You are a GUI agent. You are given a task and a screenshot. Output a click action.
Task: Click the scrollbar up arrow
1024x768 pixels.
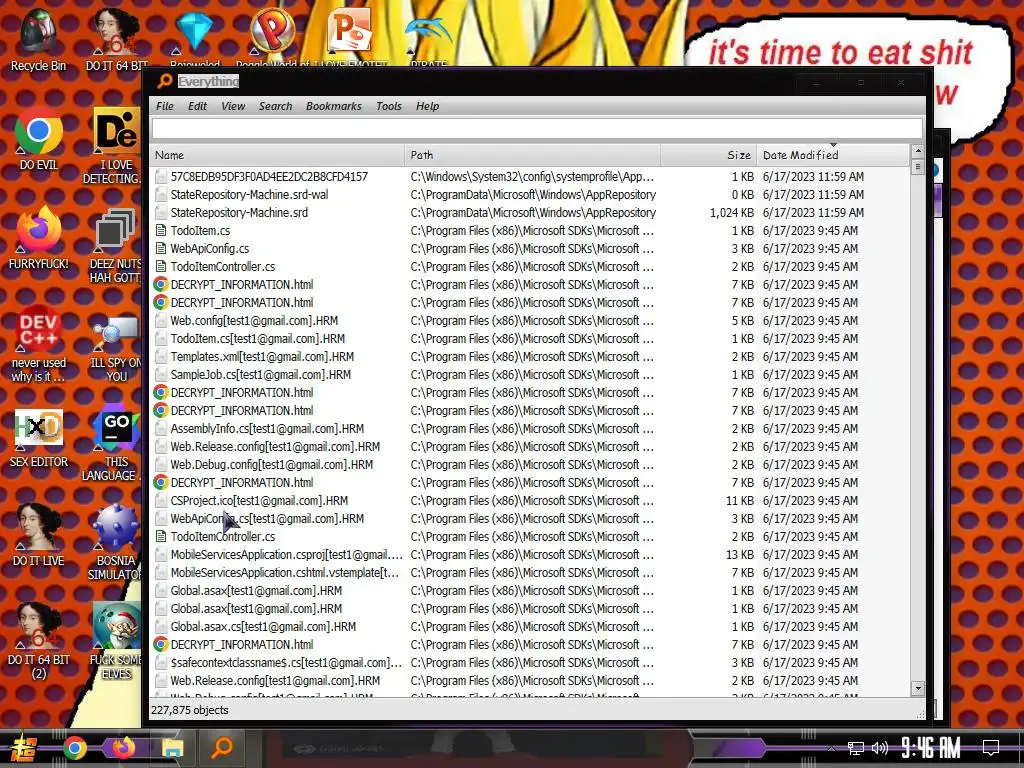(918, 151)
